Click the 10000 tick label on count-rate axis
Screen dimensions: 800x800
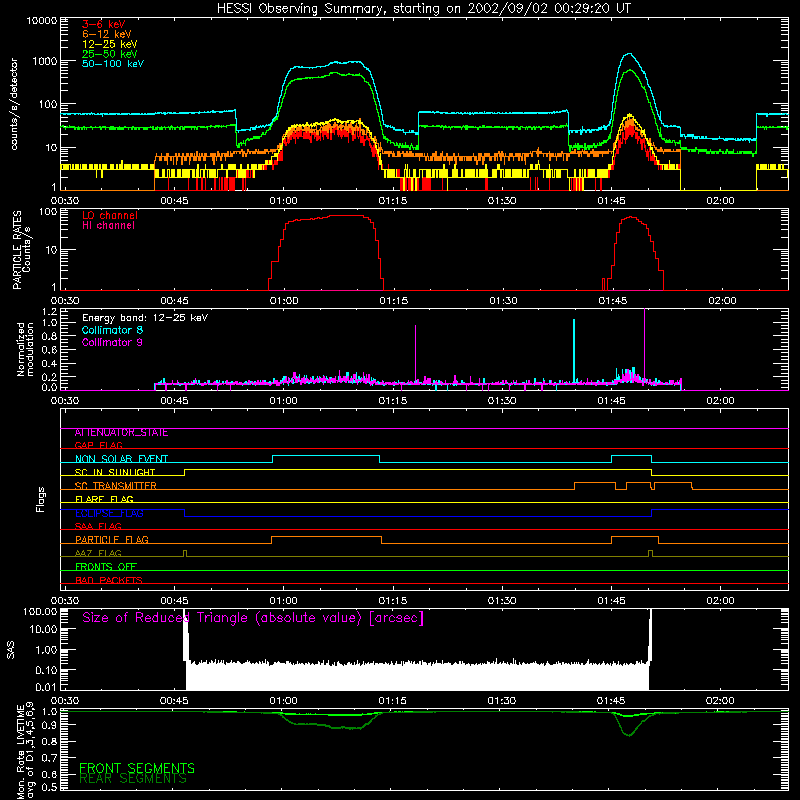coord(42,21)
